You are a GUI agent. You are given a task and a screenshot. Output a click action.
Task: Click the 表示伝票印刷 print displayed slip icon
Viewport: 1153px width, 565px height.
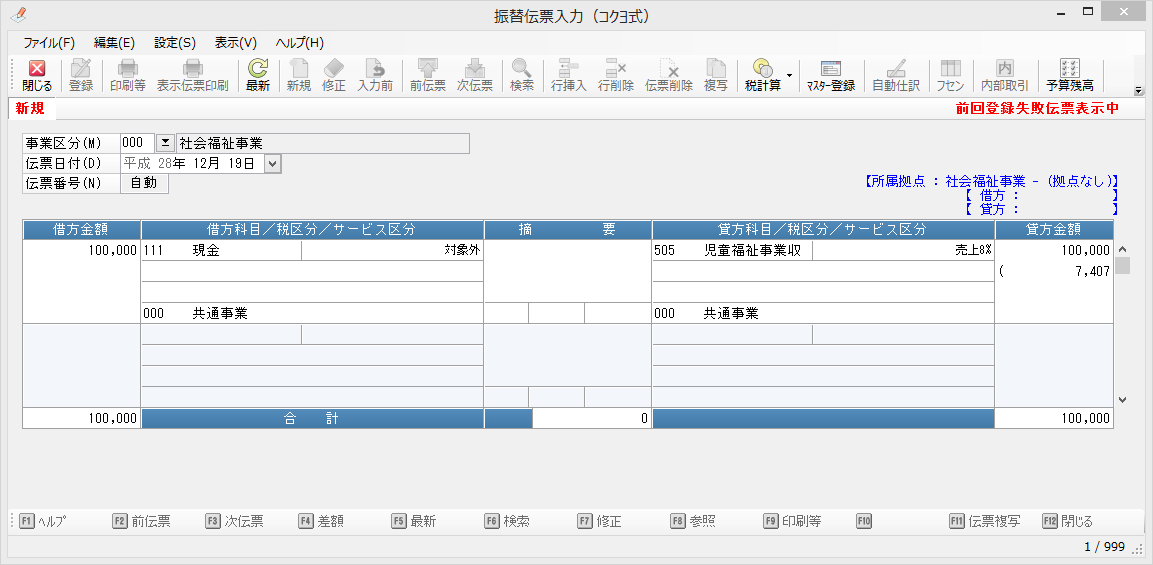(193, 75)
